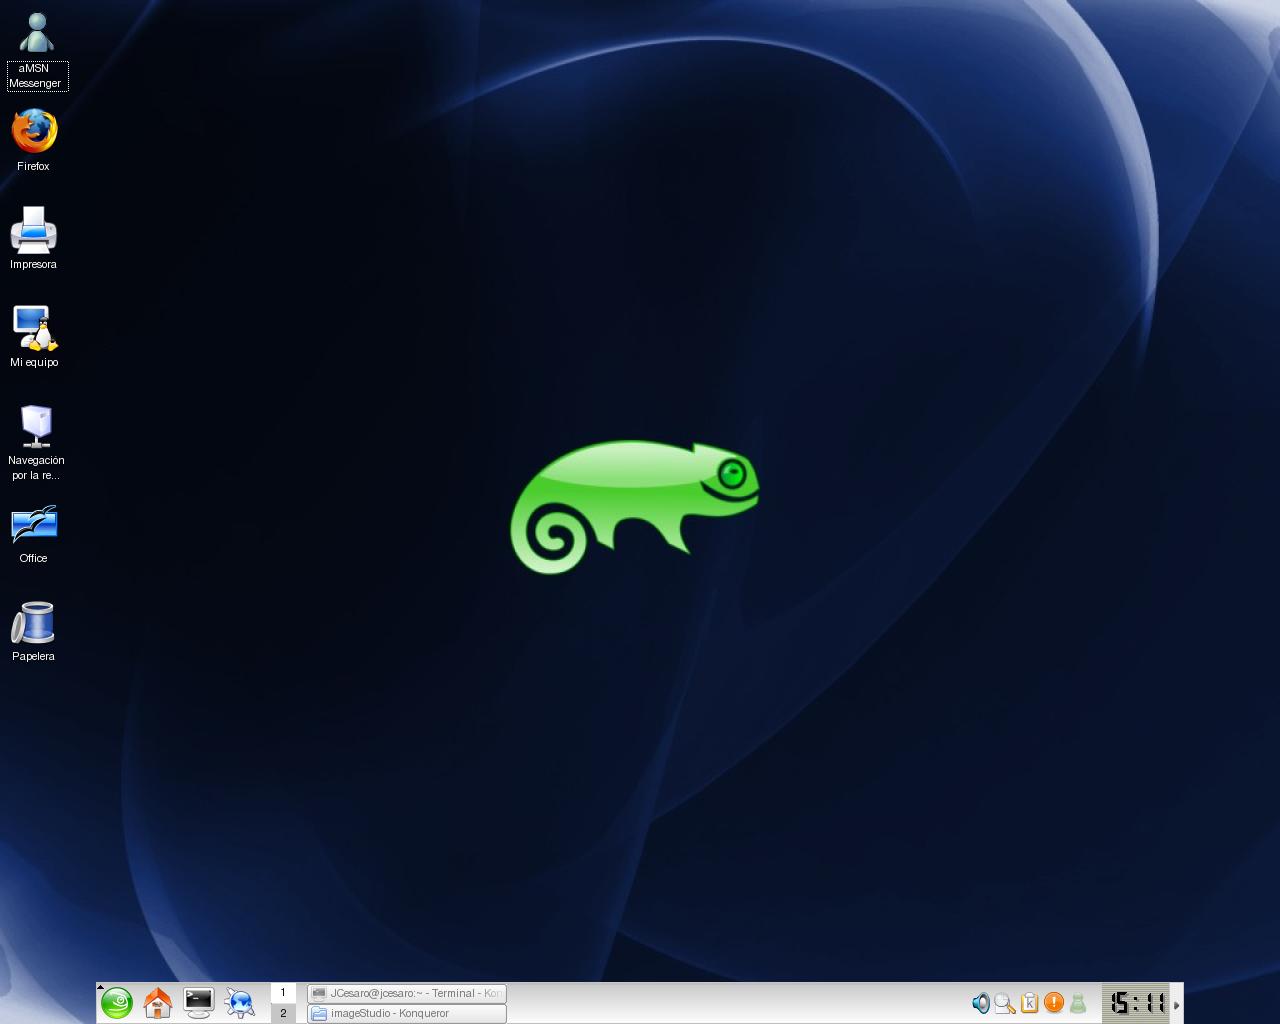Viewport: 1280px width, 1024px height.
Task: Switch to virtual desktop 2
Action: [283, 1013]
